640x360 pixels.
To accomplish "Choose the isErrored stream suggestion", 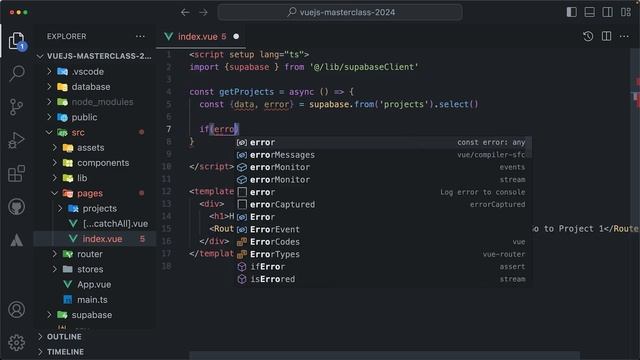I will 383,279.
